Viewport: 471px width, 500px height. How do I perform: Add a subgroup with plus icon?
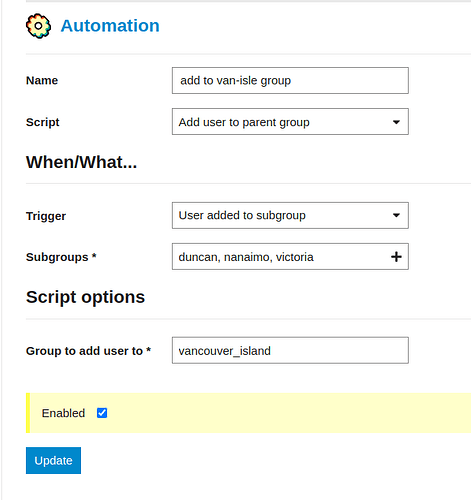[x=396, y=257]
